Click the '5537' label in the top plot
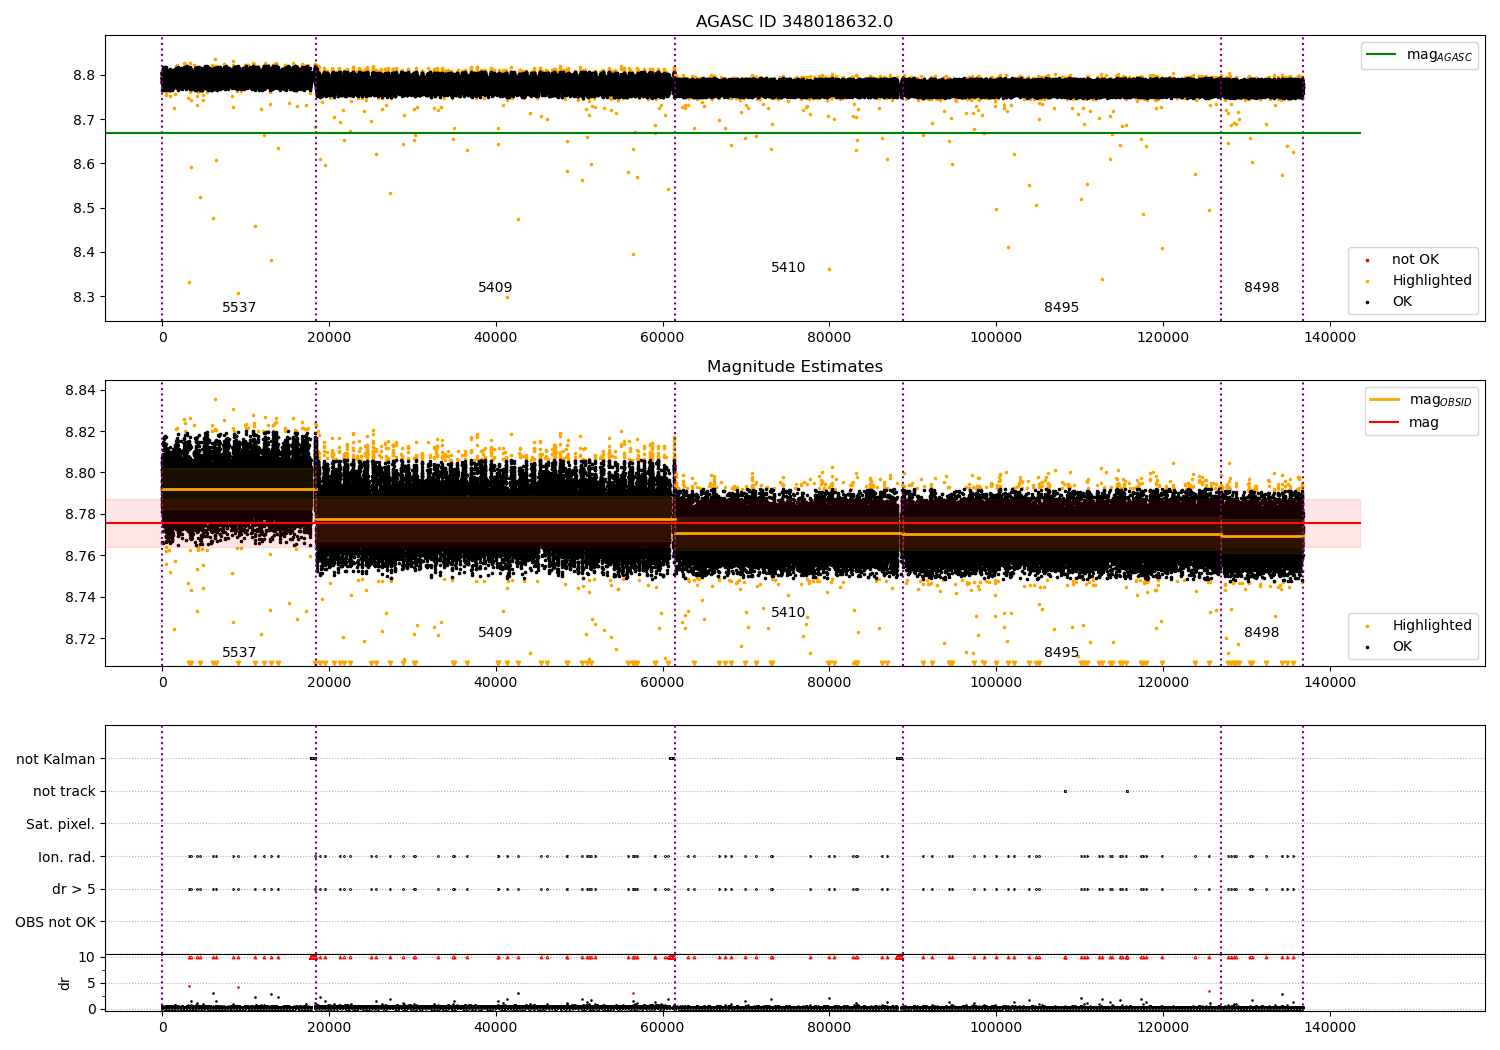 (239, 308)
